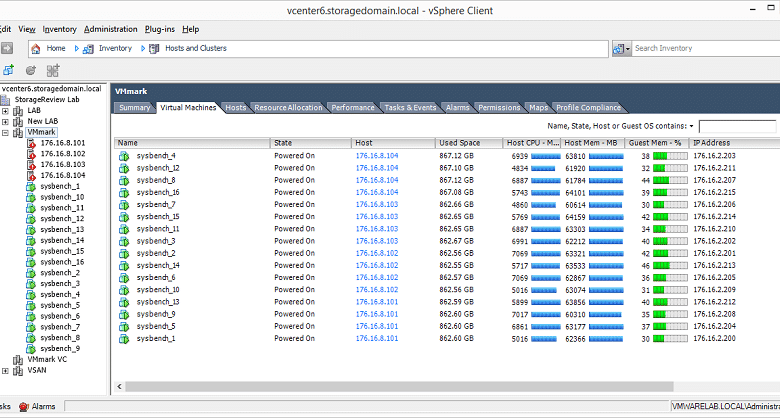
Task: Click the Host Mem bar for sysbench_9
Action: pyautogui.click(x=605, y=314)
